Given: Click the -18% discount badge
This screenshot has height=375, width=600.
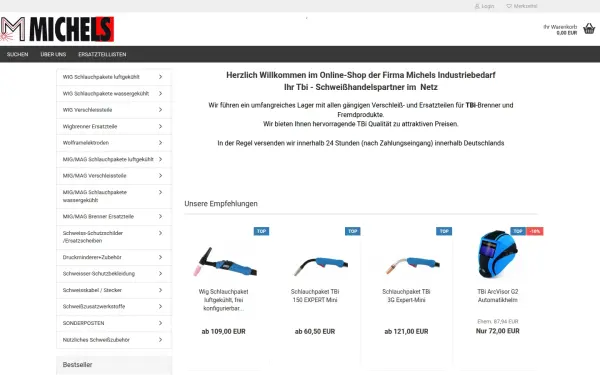Looking at the screenshot, I should point(535,231).
